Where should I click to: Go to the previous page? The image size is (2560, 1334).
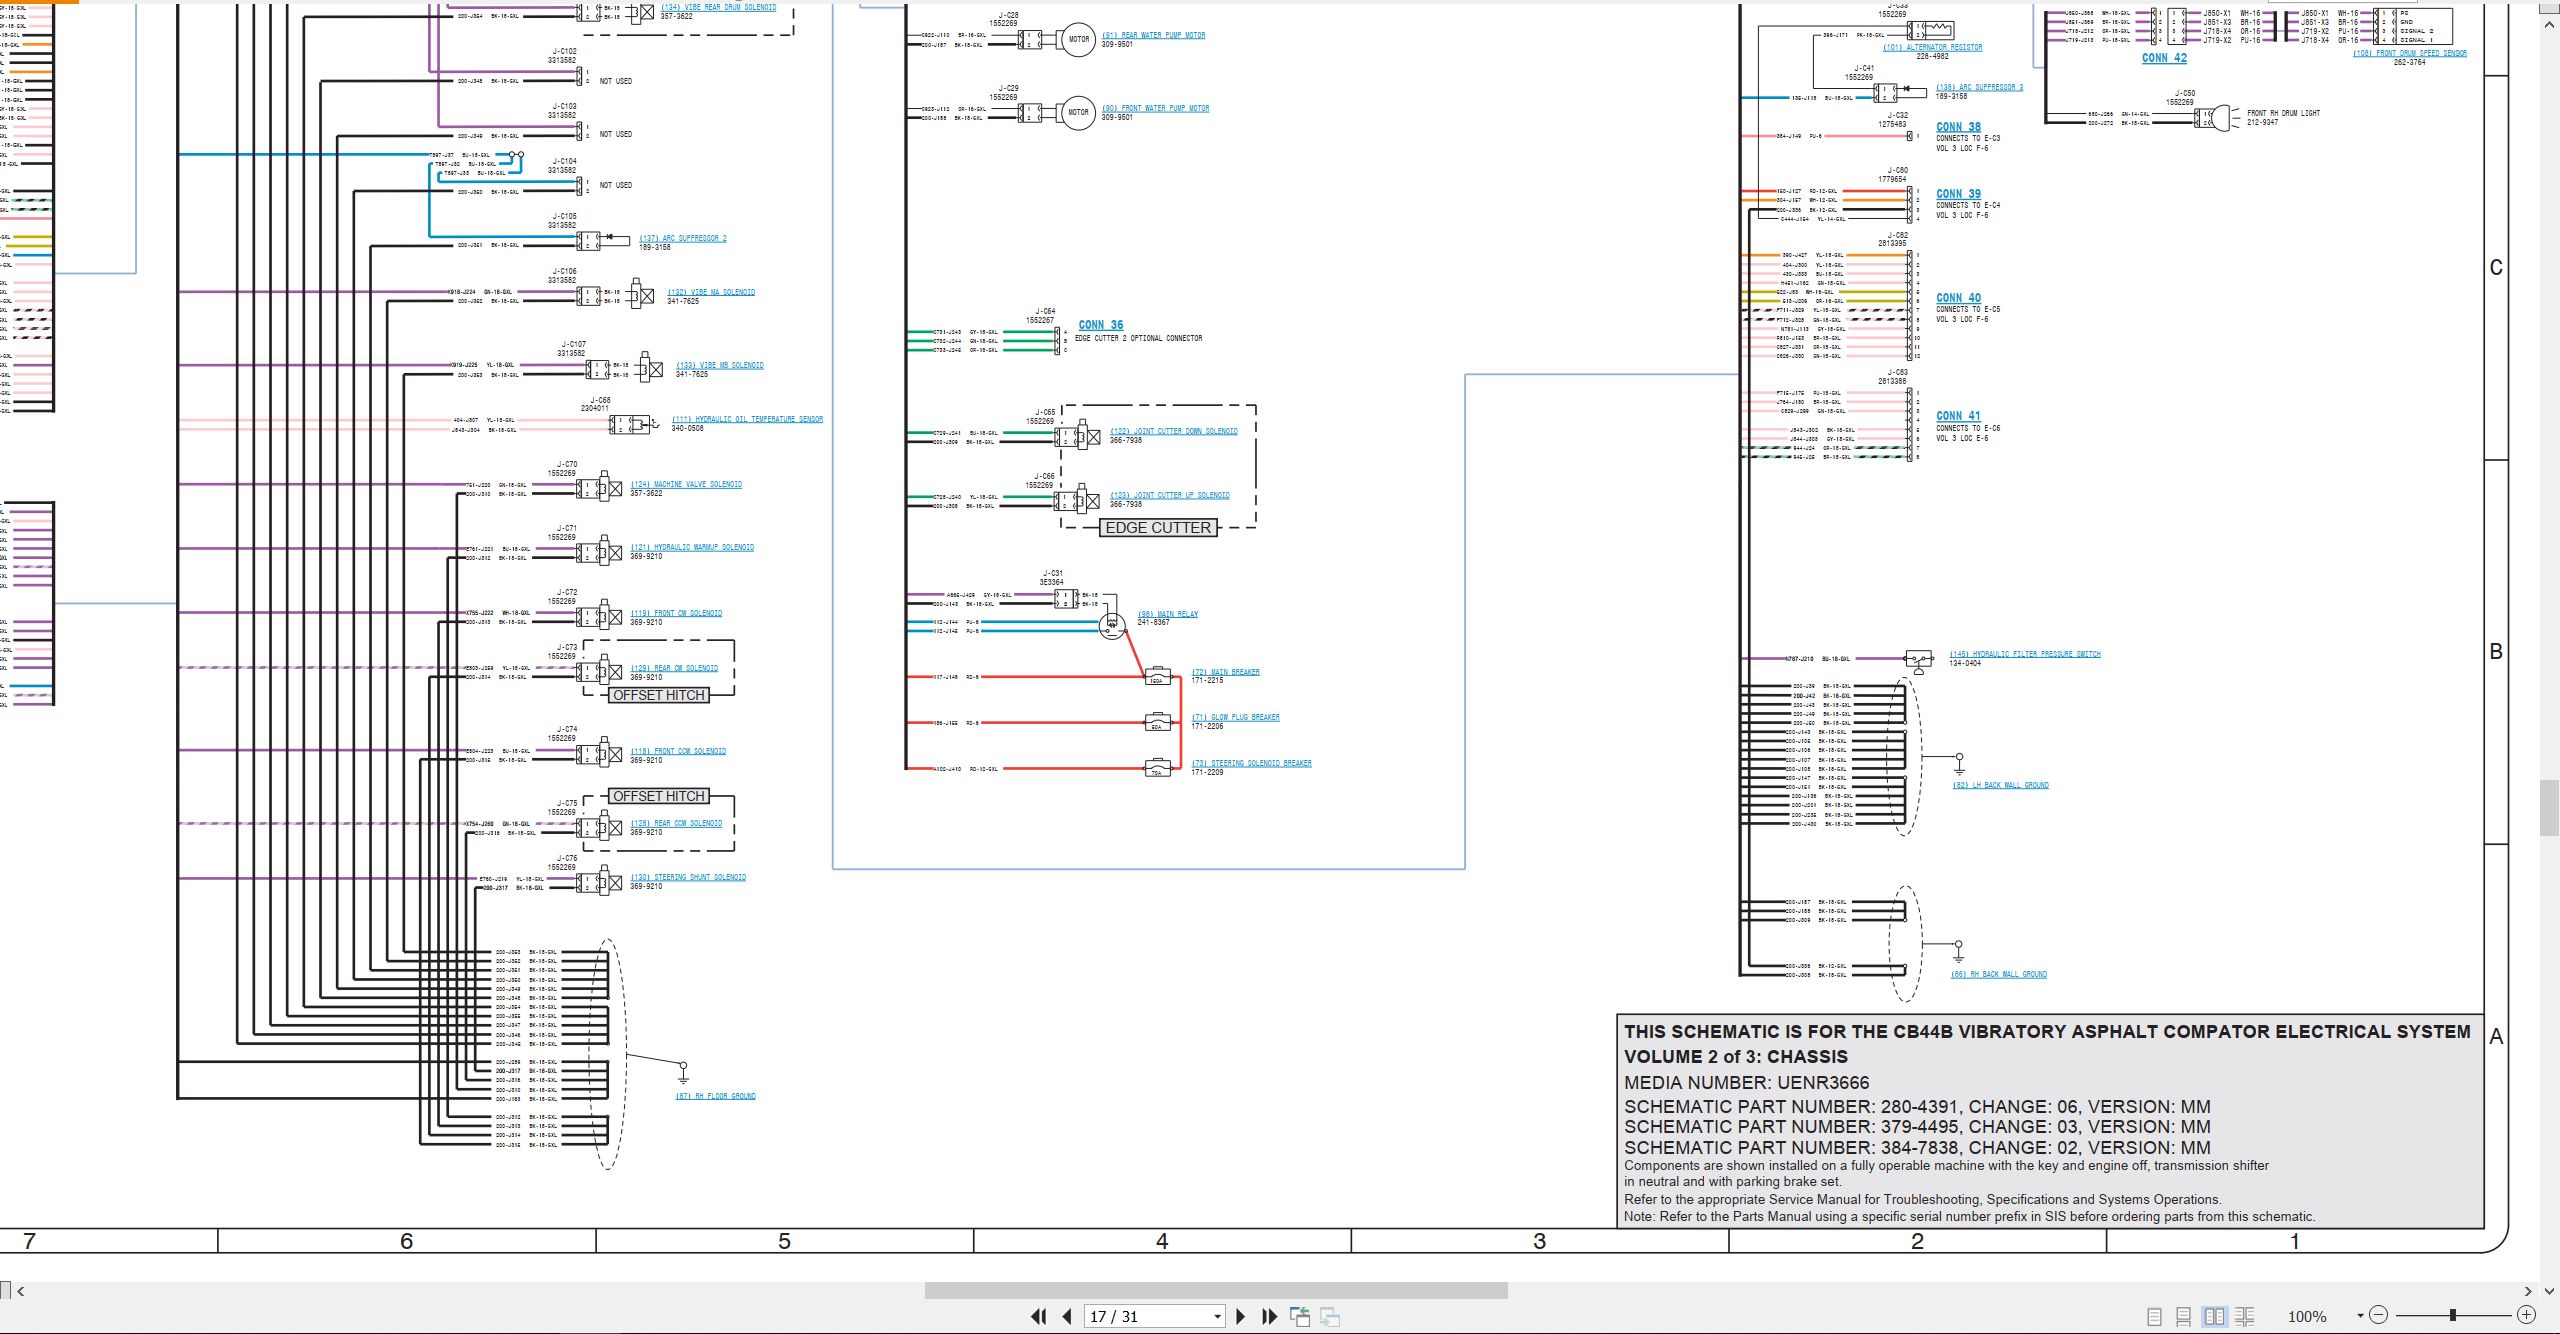[1067, 1316]
